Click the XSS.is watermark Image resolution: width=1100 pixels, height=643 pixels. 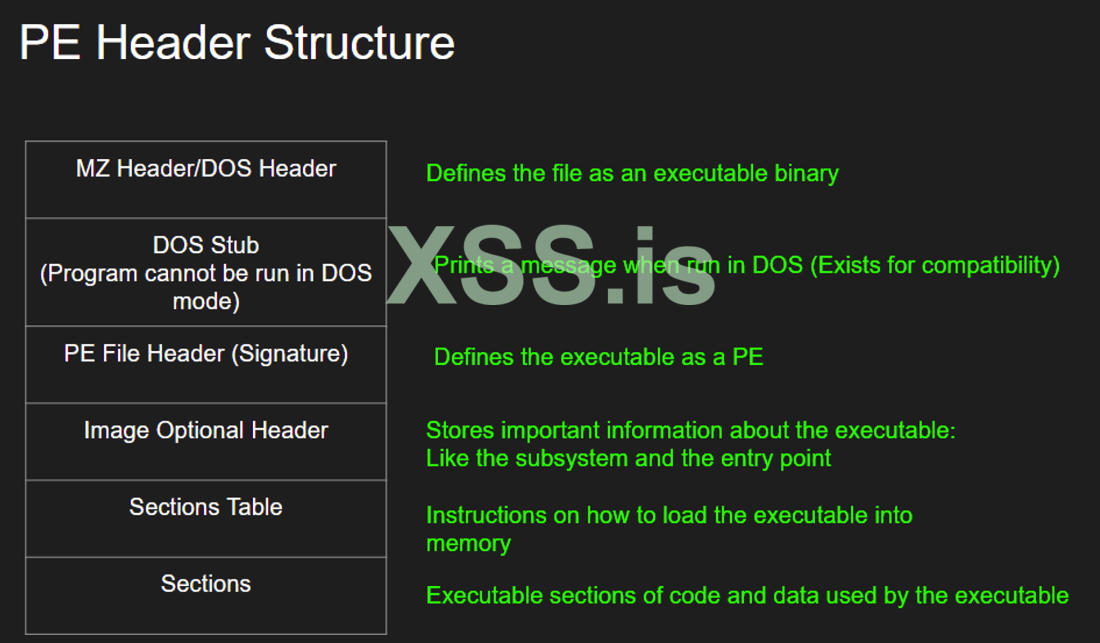tap(552, 265)
